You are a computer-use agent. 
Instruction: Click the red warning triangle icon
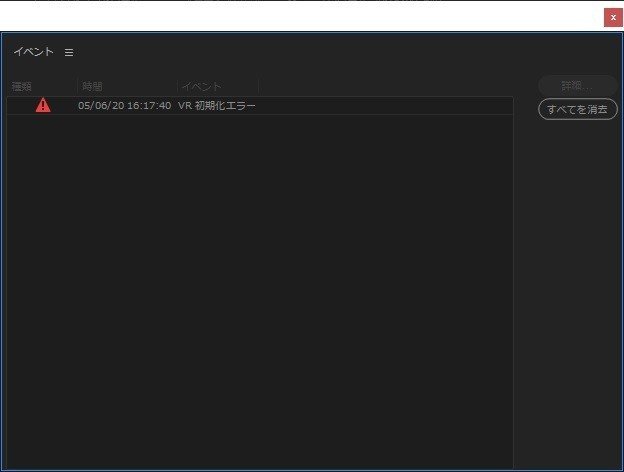pos(43,105)
